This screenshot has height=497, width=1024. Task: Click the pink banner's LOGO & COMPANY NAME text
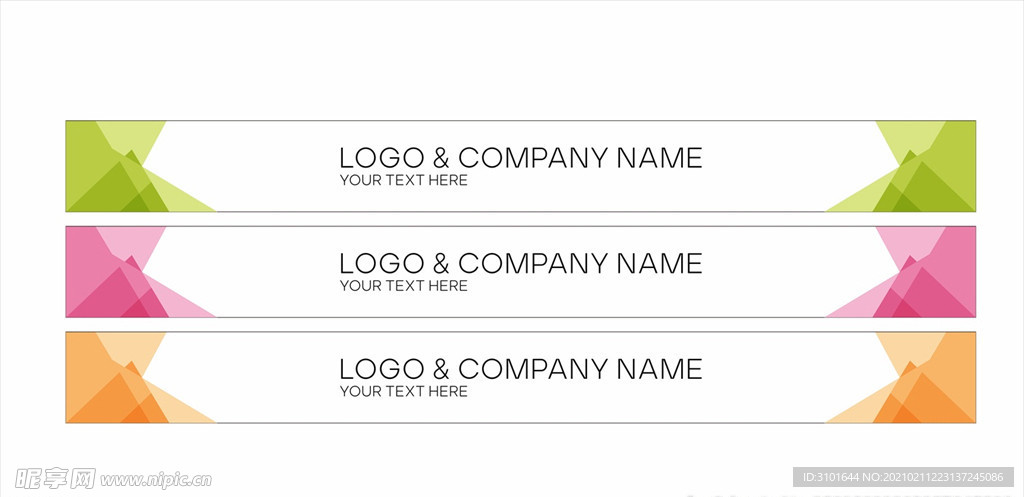click(x=520, y=263)
